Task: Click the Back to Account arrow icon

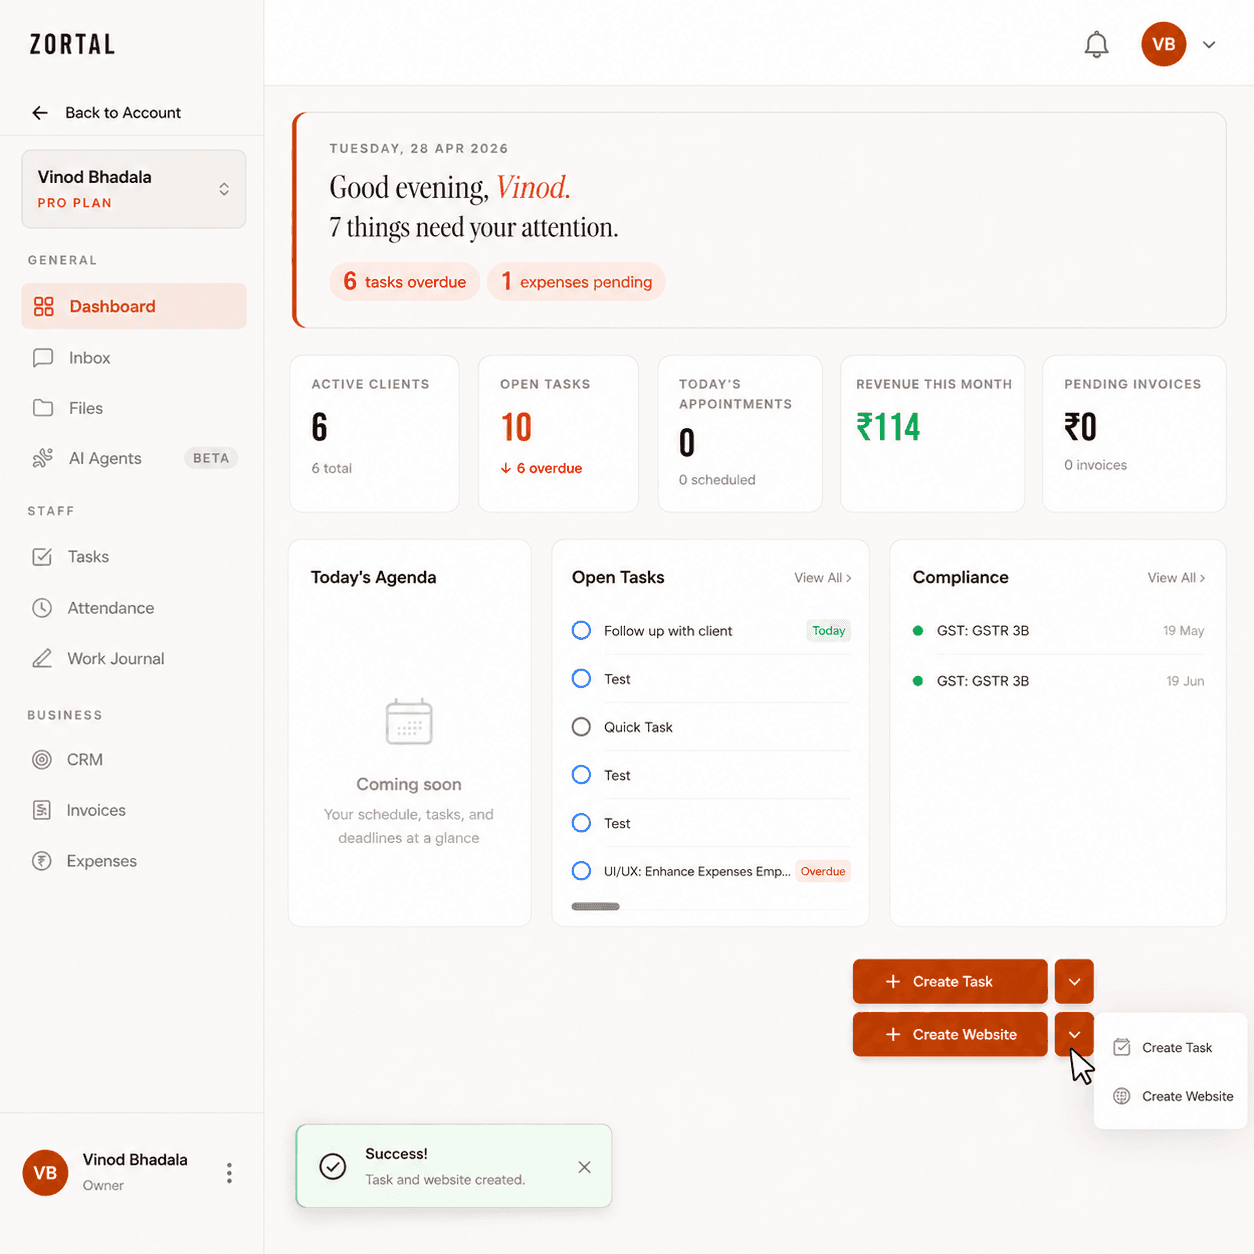Action: tap(40, 113)
